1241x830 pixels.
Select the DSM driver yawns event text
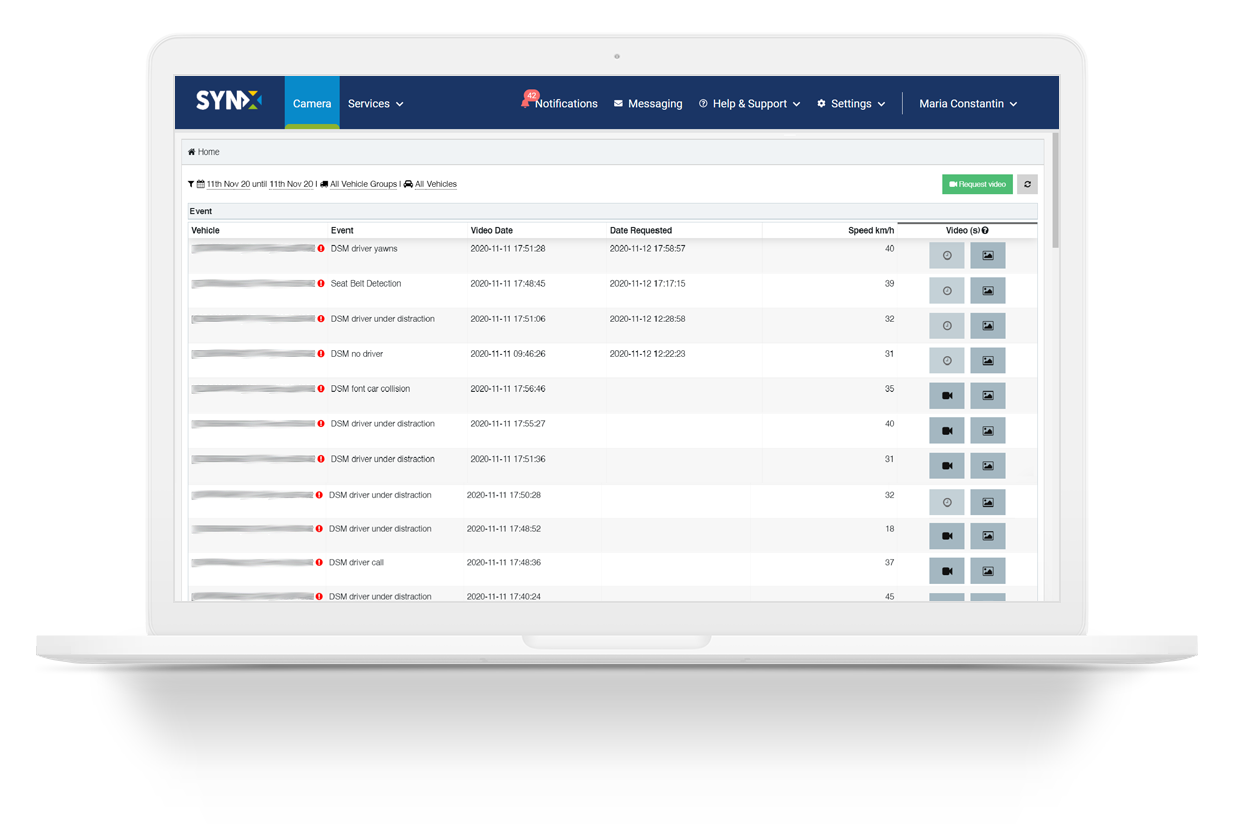click(364, 249)
